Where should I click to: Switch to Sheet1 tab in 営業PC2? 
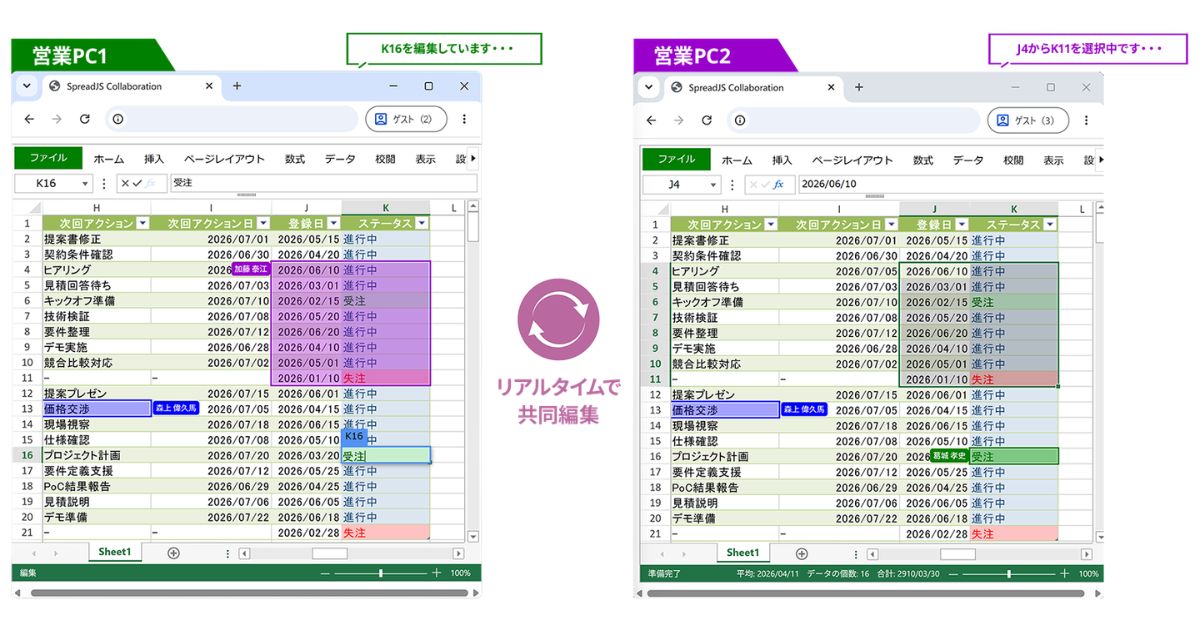click(x=742, y=553)
